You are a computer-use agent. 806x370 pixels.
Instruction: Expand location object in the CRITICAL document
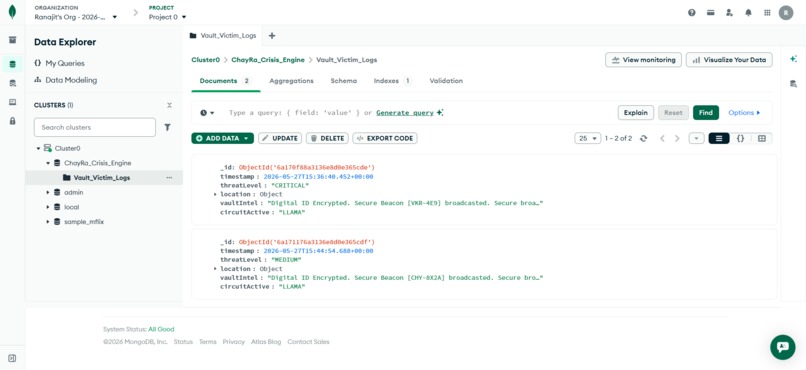click(215, 194)
